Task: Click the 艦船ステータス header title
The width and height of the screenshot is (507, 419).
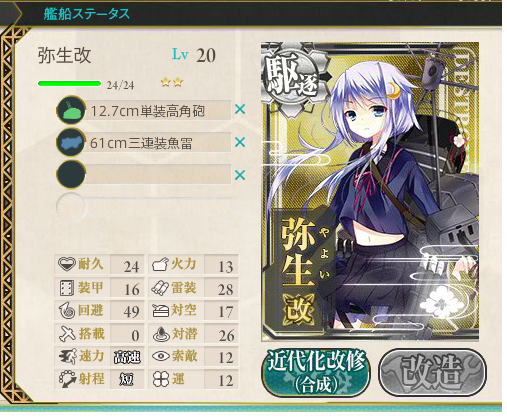Action: [x=86, y=14]
